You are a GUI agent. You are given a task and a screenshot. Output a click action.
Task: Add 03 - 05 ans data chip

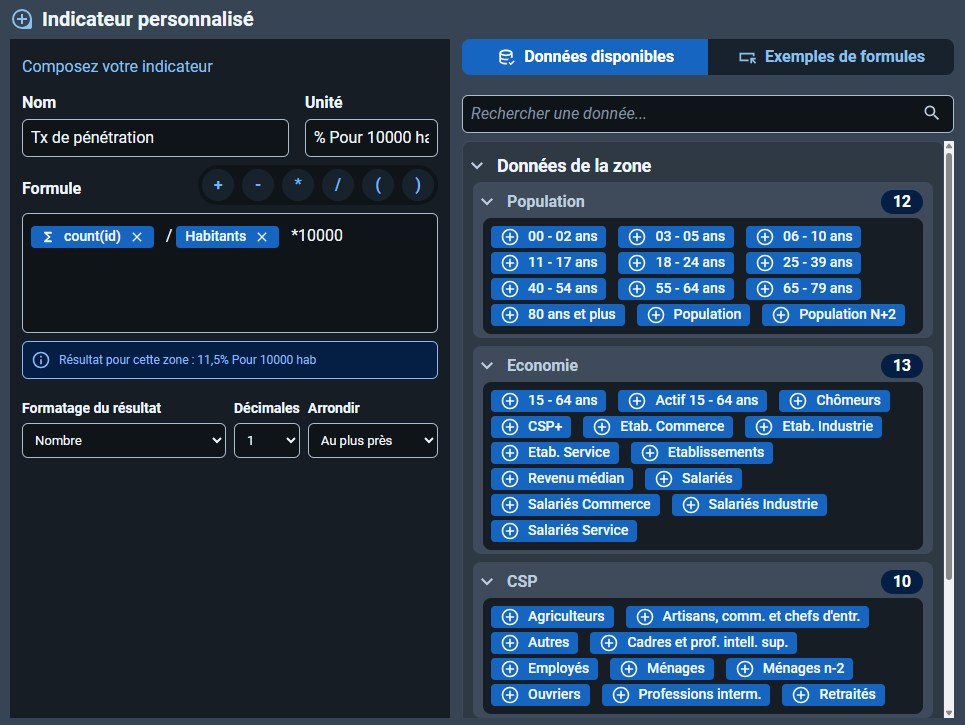pyautogui.click(x=676, y=236)
